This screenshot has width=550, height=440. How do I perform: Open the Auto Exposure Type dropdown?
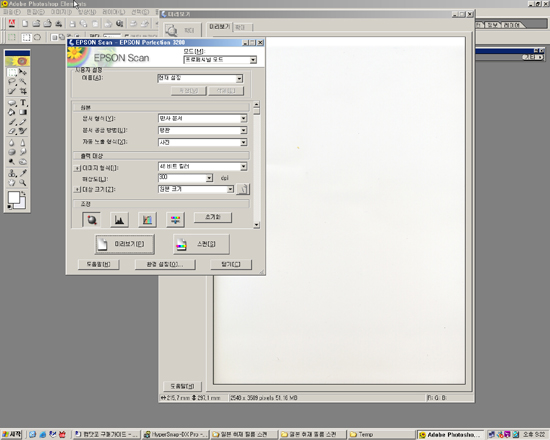(x=202, y=142)
